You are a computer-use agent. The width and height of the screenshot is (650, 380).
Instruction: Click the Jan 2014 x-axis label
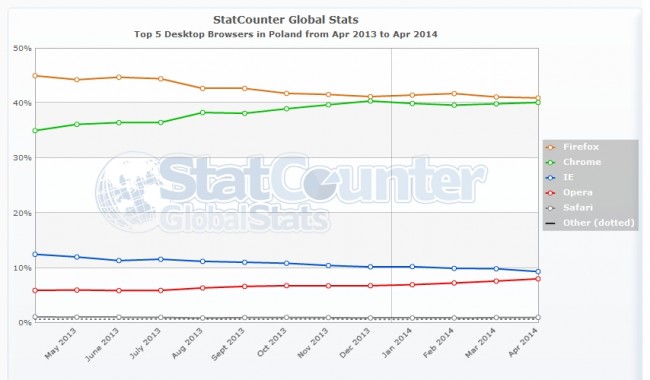(x=397, y=343)
